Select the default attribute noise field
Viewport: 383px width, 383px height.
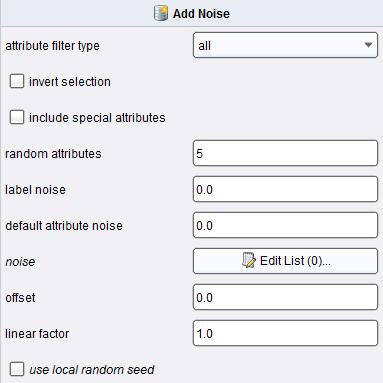[x=285, y=225]
